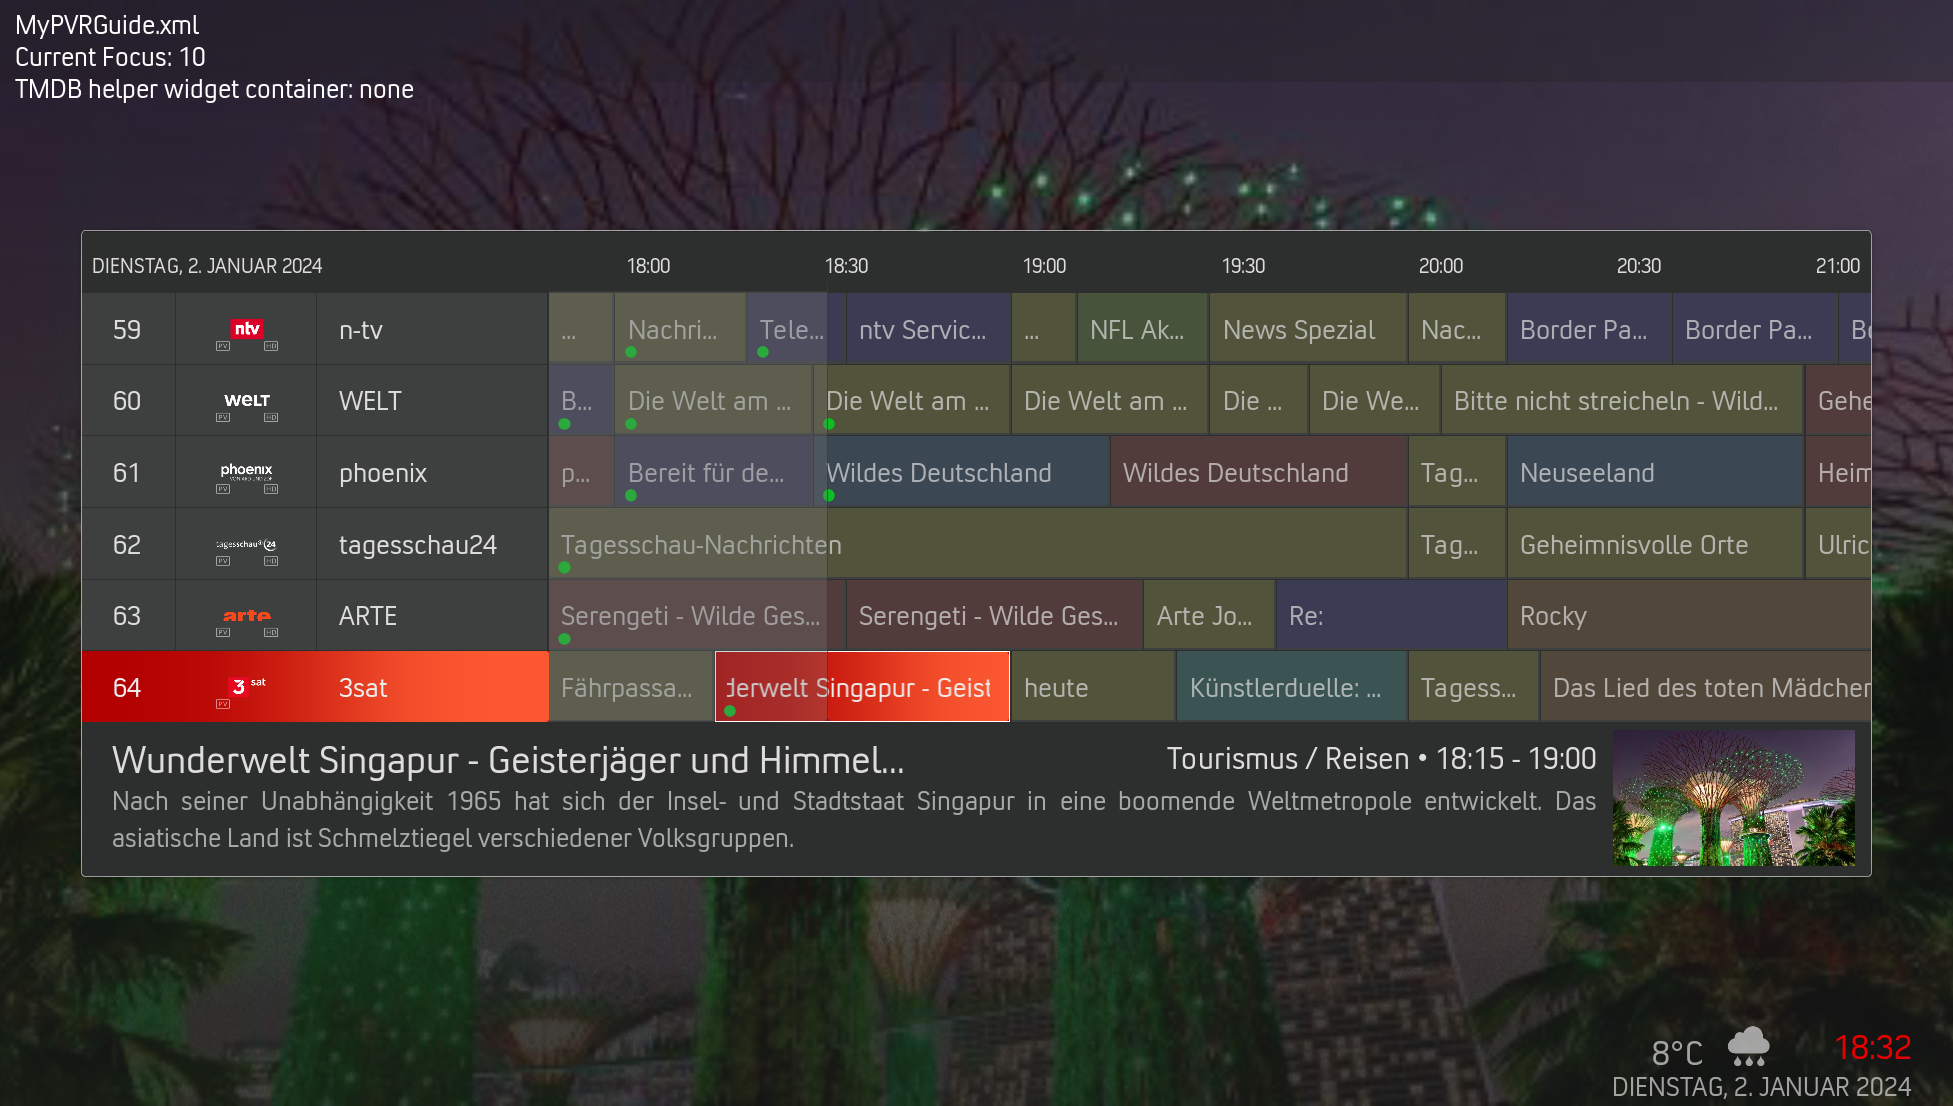
Task: Select channel number 61
Action: tap(127, 473)
